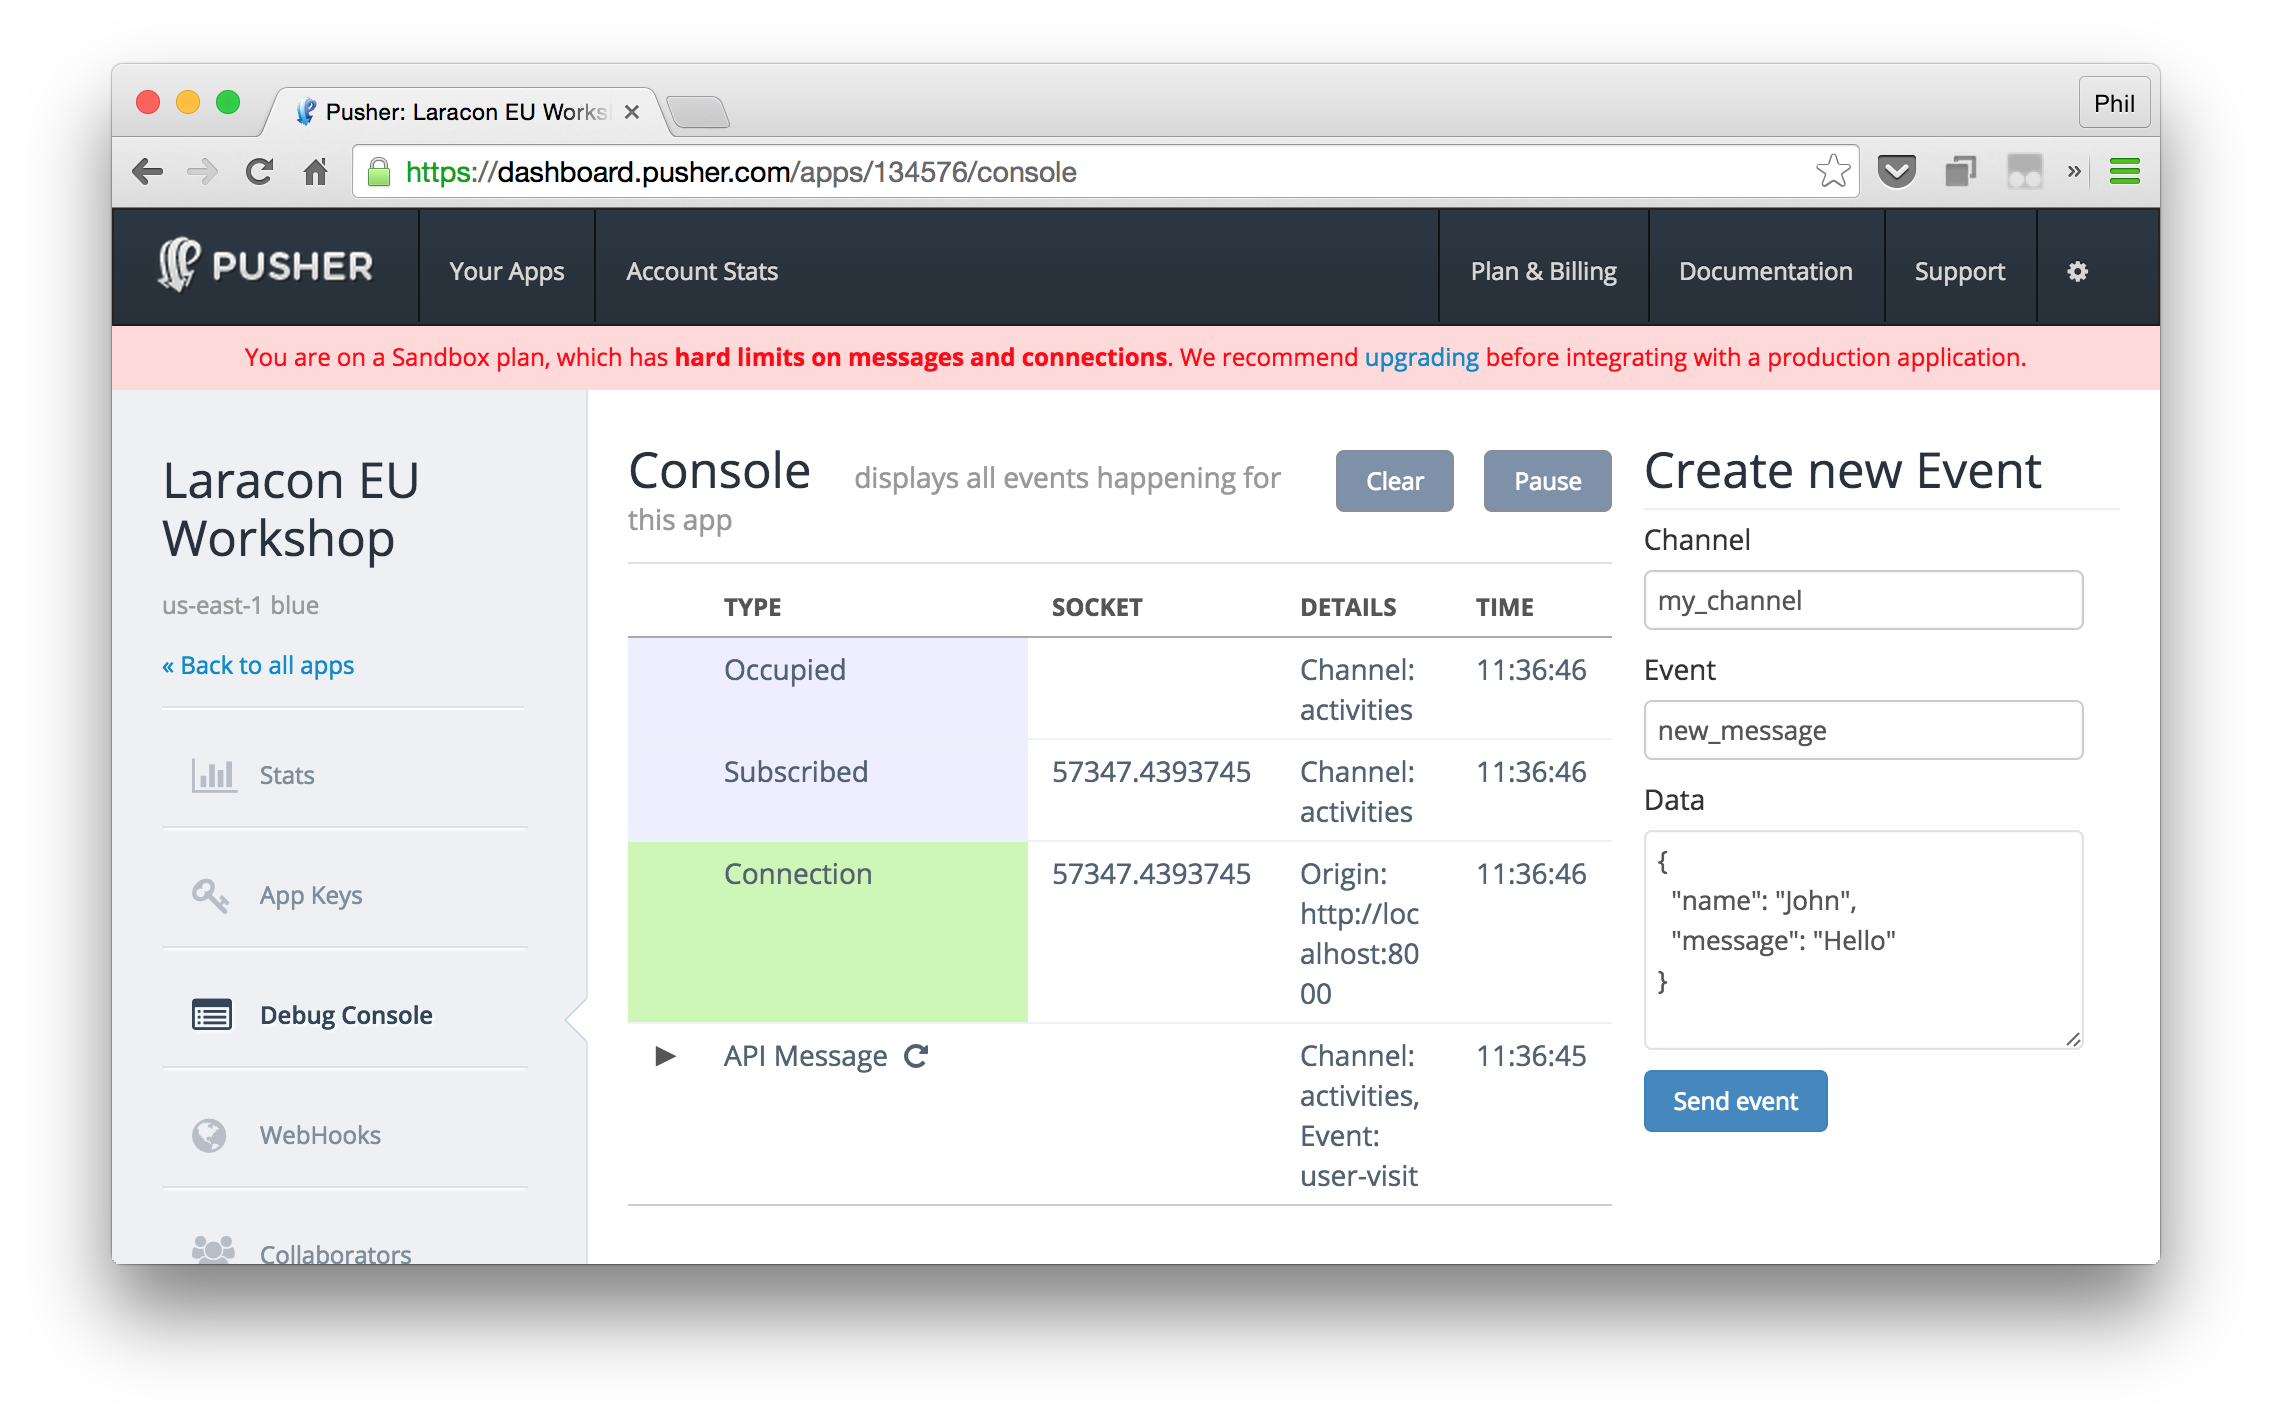Screen dimensions: 2272x1424
Task: Focus the Channel input field
Action: click(x=1864, y=600)
